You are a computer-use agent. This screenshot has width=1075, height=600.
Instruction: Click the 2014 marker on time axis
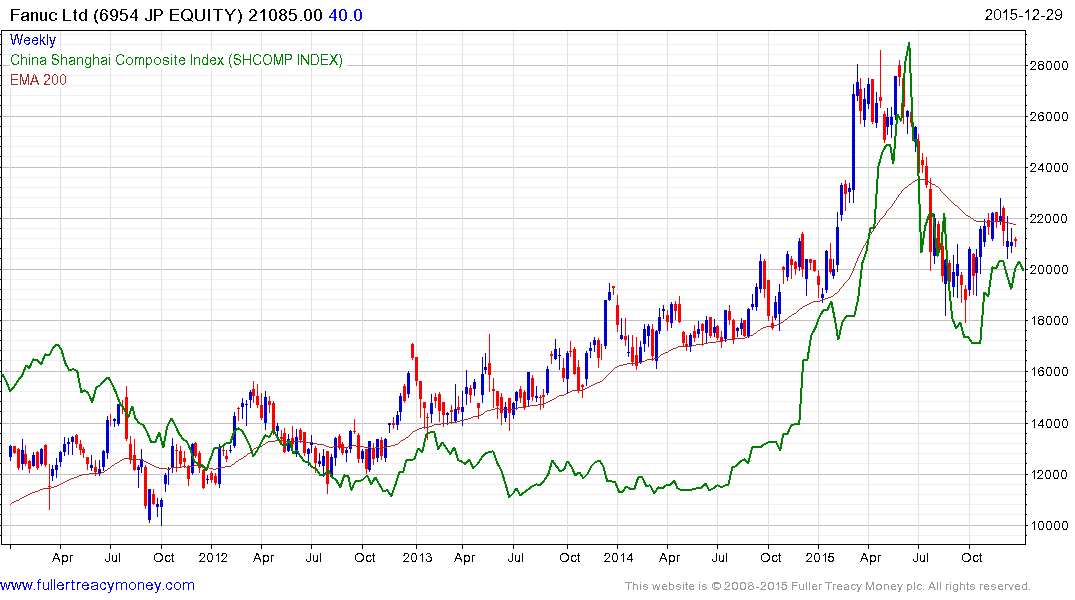pos(618,557)
